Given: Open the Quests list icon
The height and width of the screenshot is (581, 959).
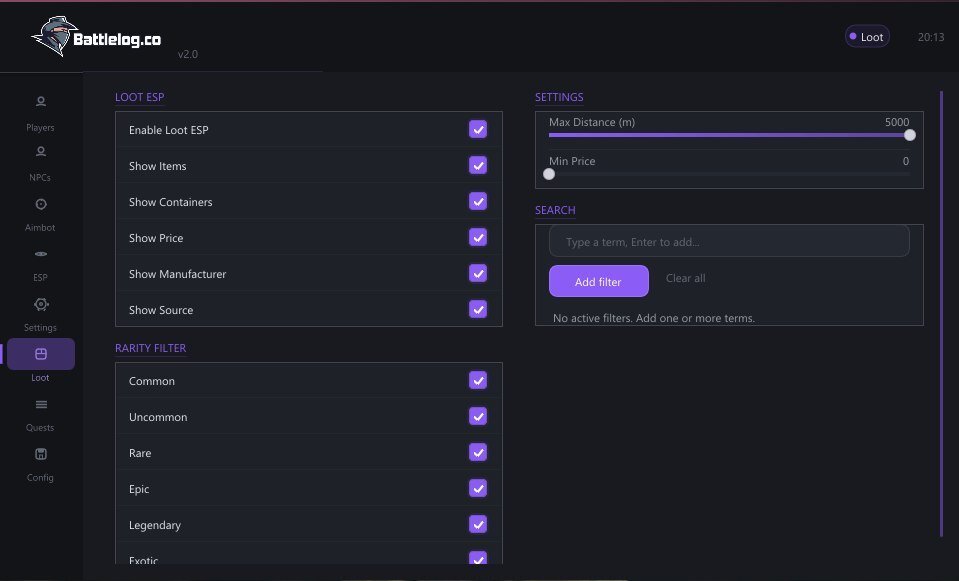Looking at the screenshot, I should coord(41,404).
